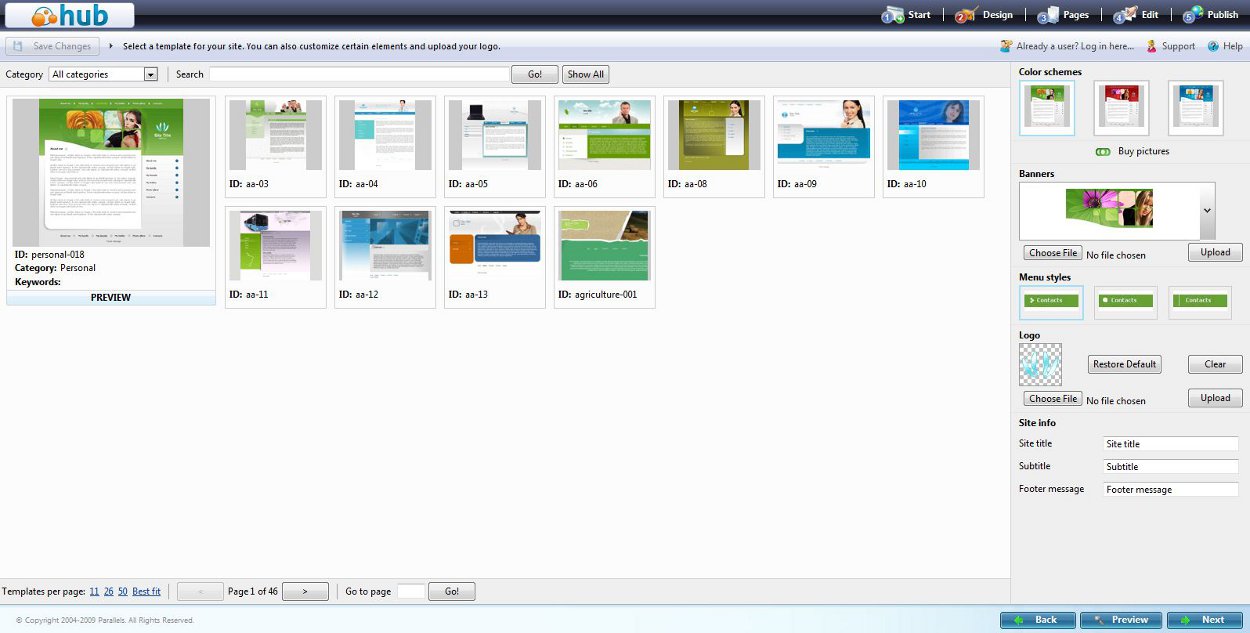This screenshot has width=1250, height=633.
Task: Open the Banners dropdown arrow
Action: [x=1207, y=211]
